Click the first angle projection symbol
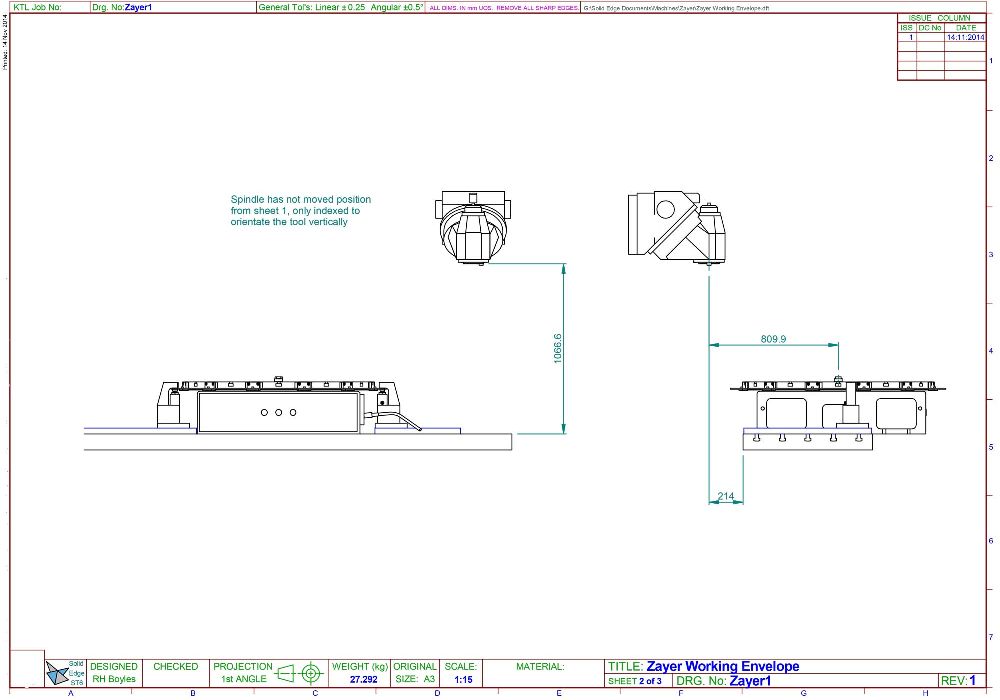The image size is (1000, 700). coord(298,672)
